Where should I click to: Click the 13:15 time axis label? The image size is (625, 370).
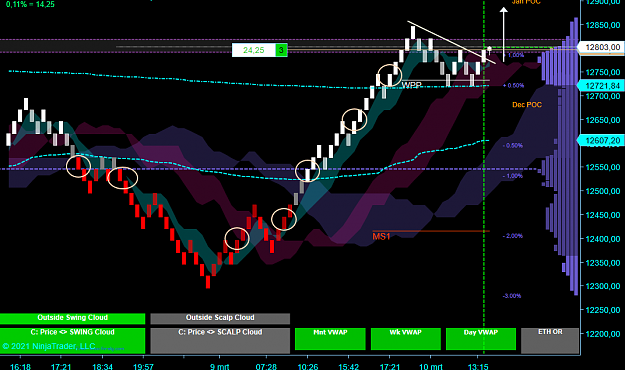pos(478,366)
